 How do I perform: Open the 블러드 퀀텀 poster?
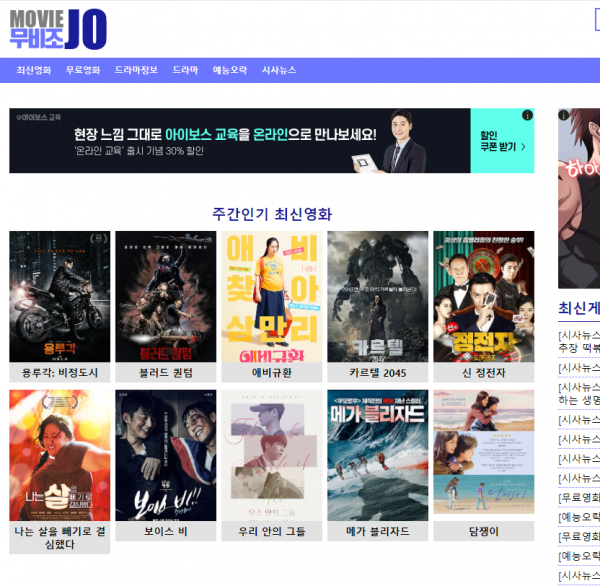(166, 297)
